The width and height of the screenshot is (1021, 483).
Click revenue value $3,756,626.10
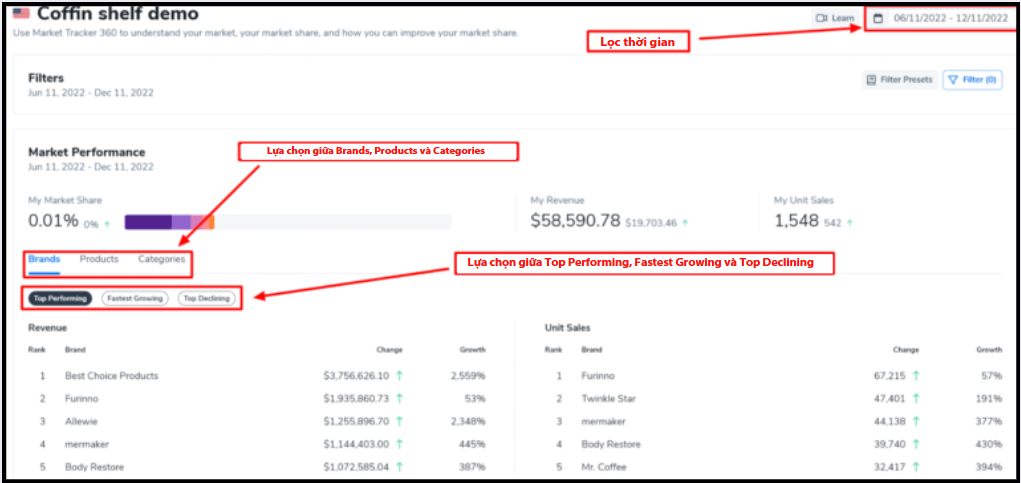pyautogui.click(x=356, y=376)
